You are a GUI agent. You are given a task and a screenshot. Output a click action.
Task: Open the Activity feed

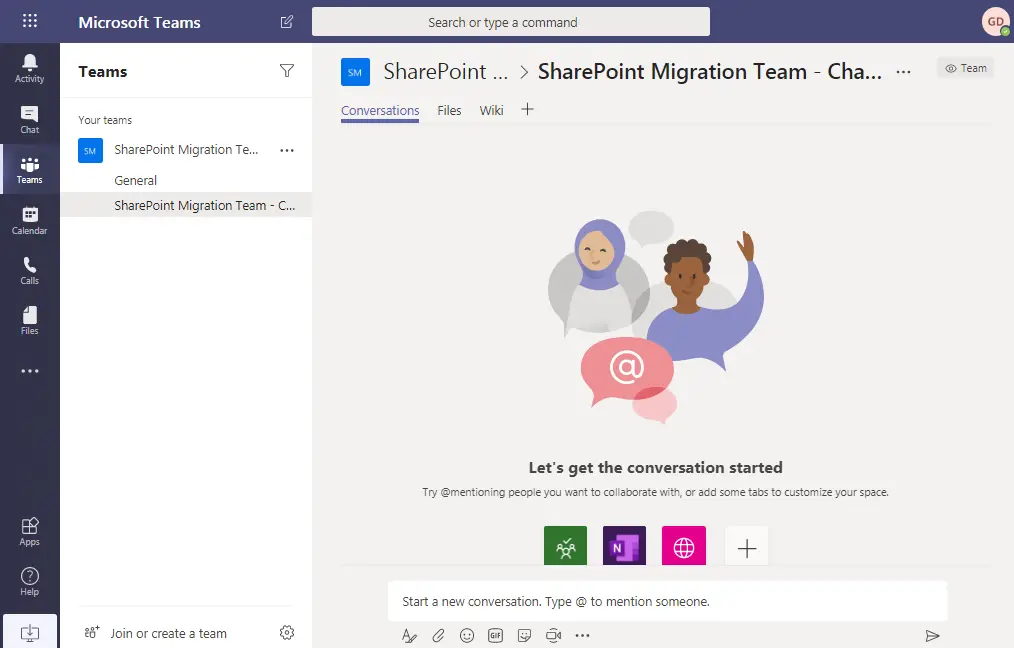[x=30, y=69]
